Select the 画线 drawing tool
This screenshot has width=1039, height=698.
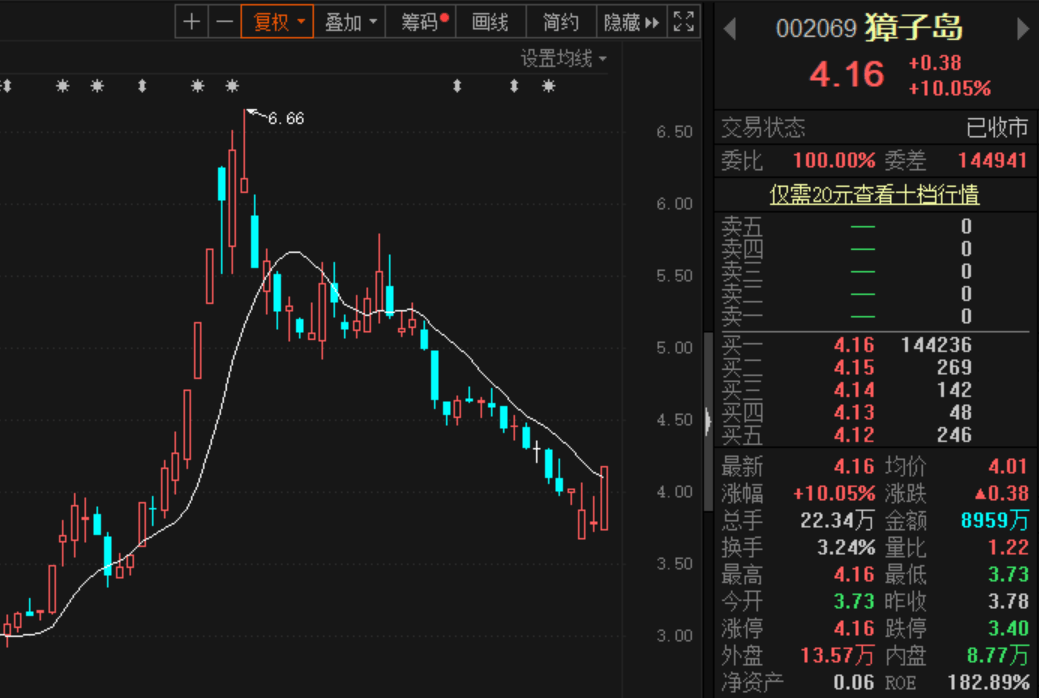490,22
